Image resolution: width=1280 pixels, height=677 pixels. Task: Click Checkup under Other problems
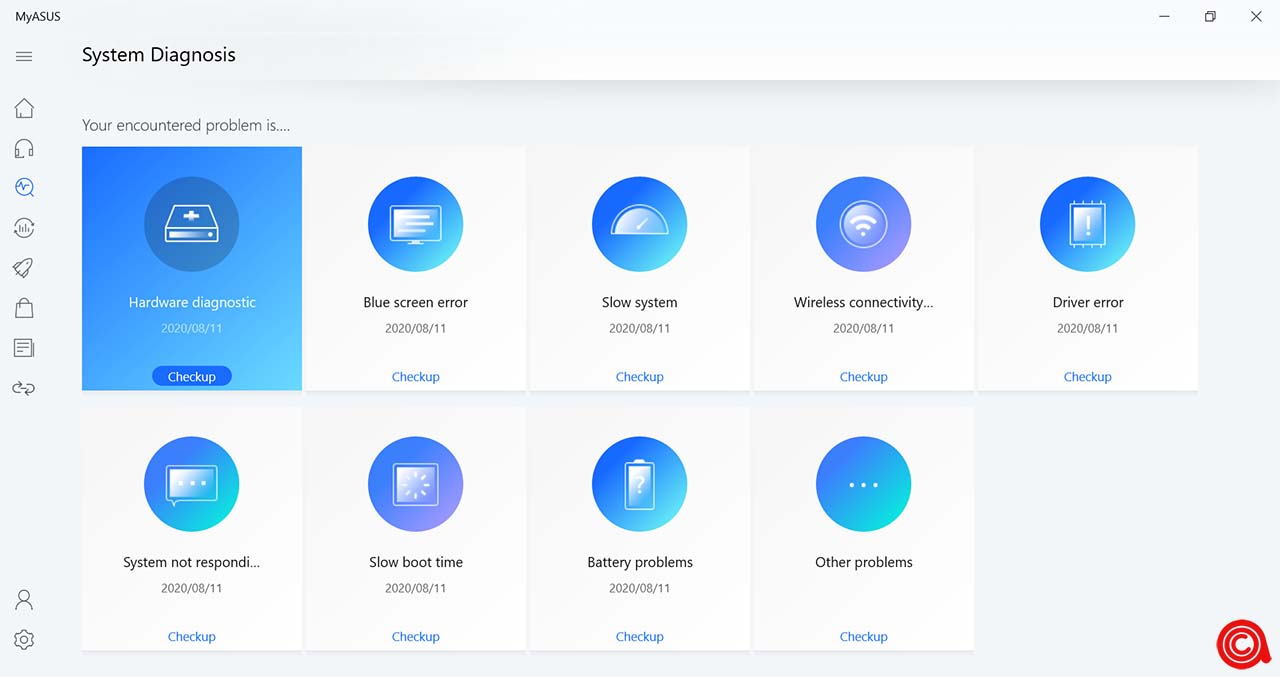click(x=863, y=637)
